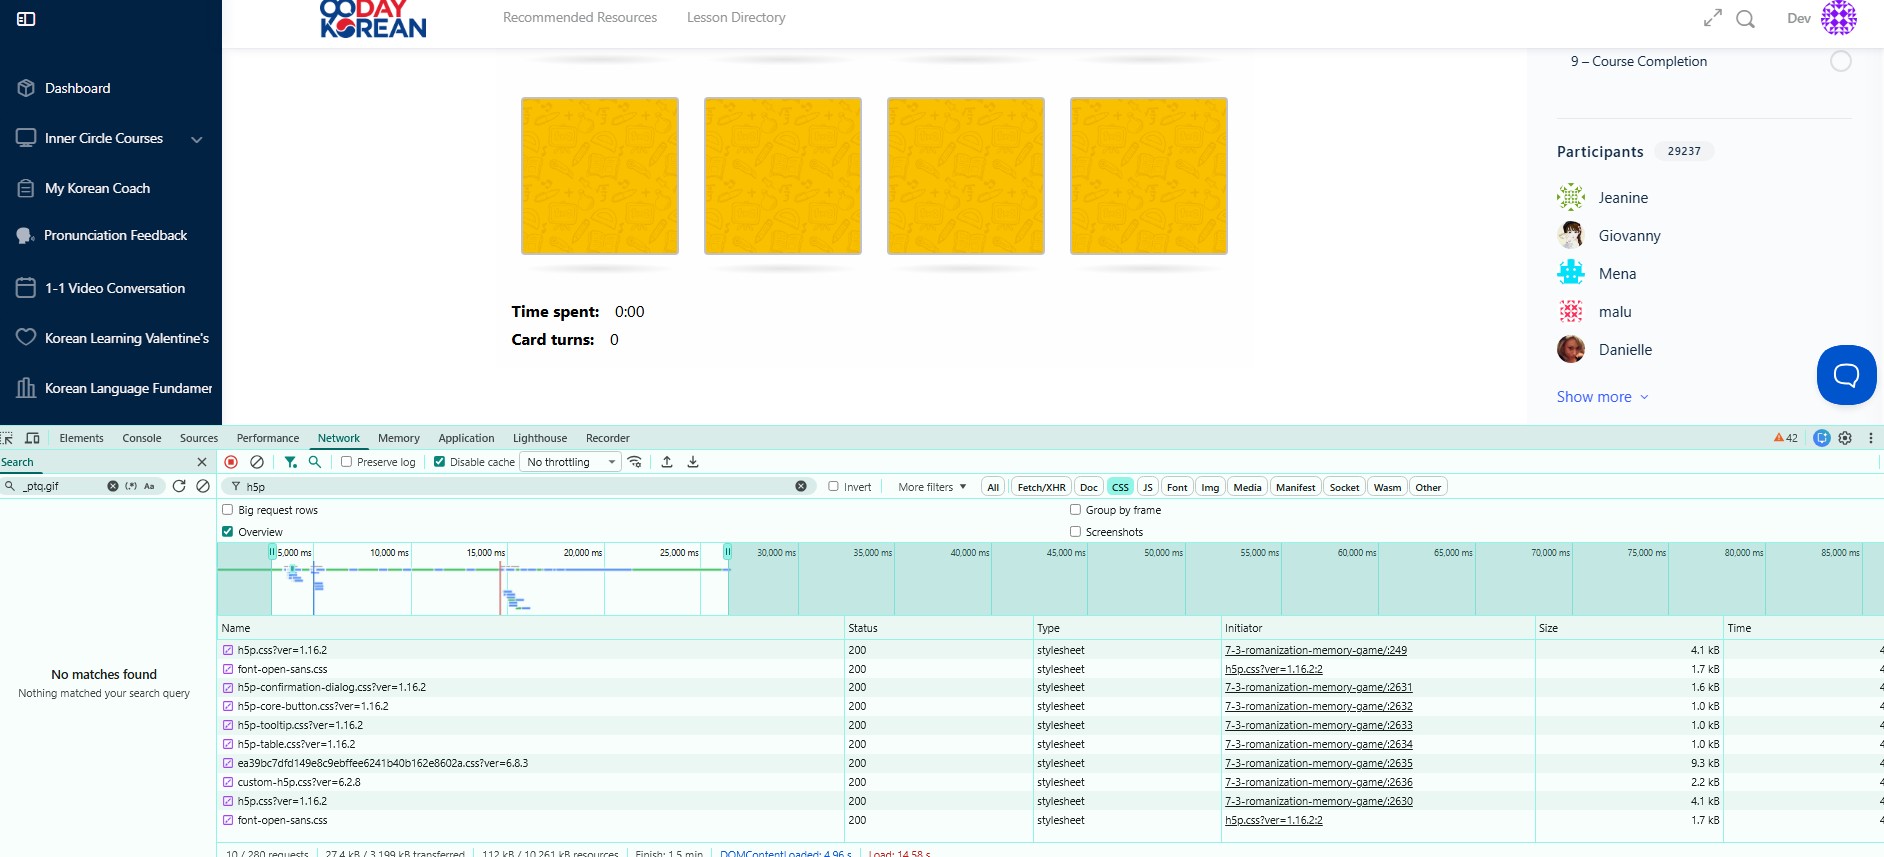Uncheck the Disable cache checkbox
Viewport: 1884px width, 857px height.
coord(439,462)
